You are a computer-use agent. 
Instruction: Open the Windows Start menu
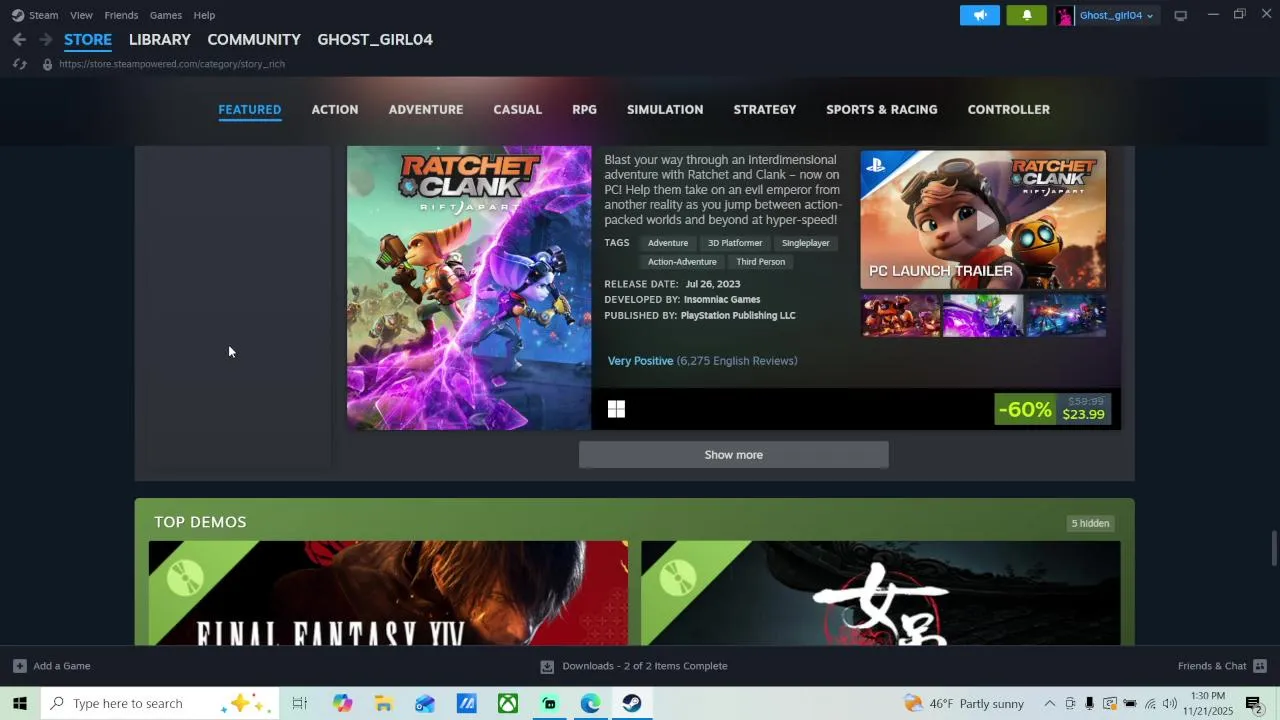20,703
